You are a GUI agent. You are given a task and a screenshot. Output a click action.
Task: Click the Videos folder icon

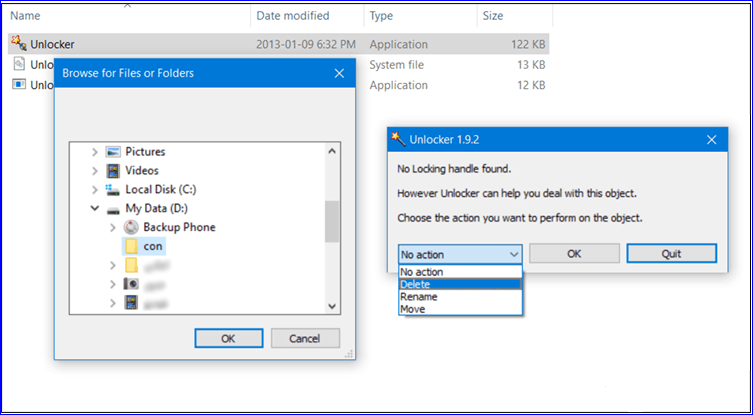tap(113, 171)
